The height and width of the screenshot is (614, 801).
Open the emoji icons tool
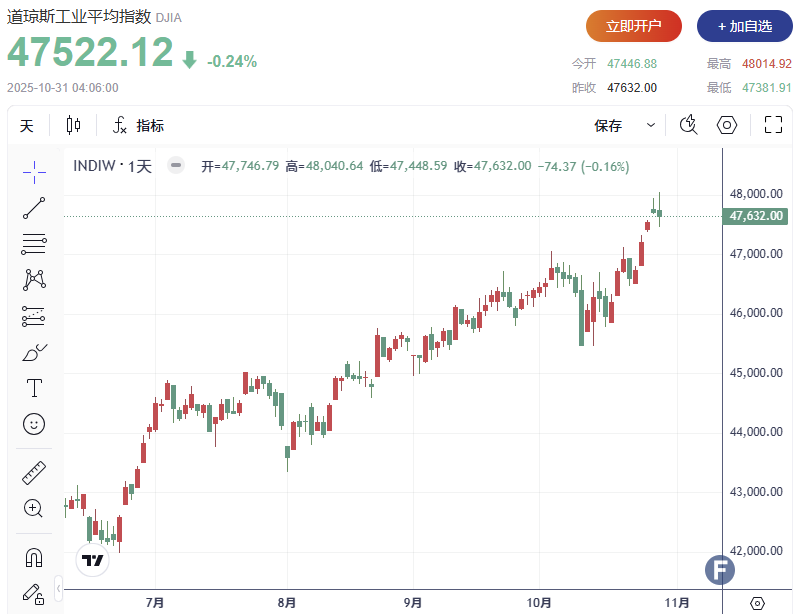pyautogui.click(x=34, y=424)
